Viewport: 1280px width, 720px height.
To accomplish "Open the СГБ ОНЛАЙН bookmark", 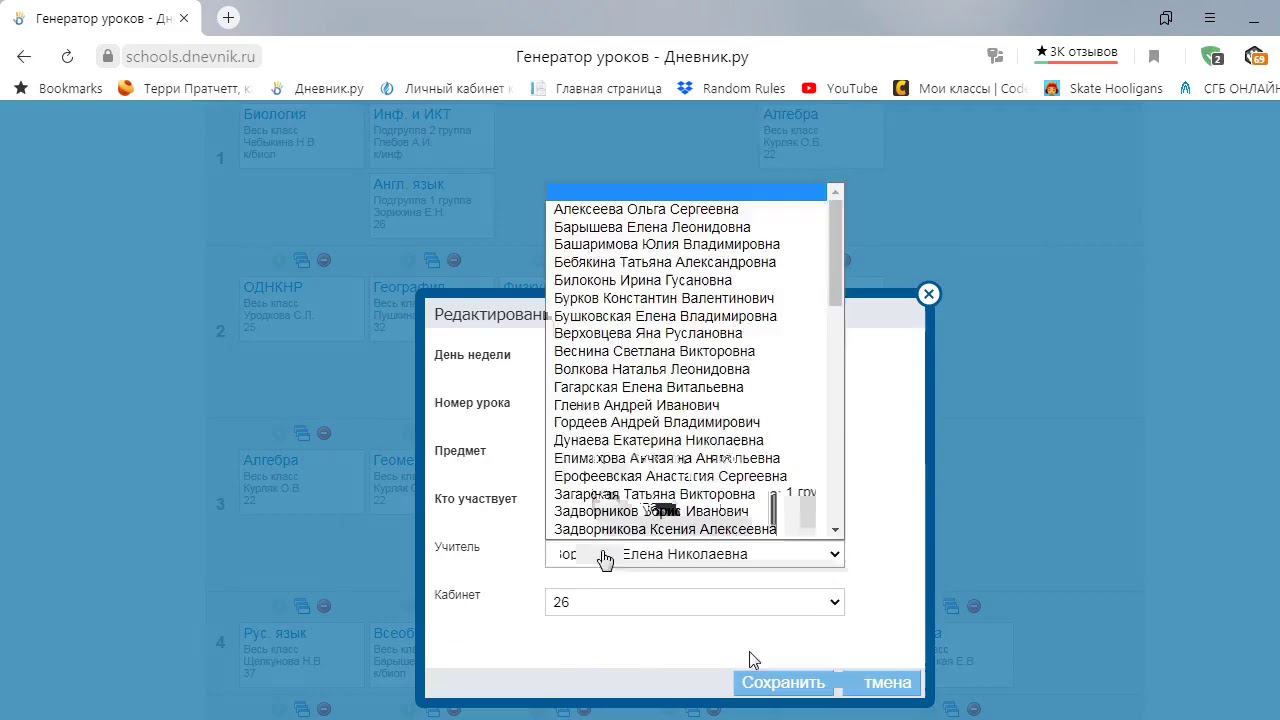I will [1229, 88].
